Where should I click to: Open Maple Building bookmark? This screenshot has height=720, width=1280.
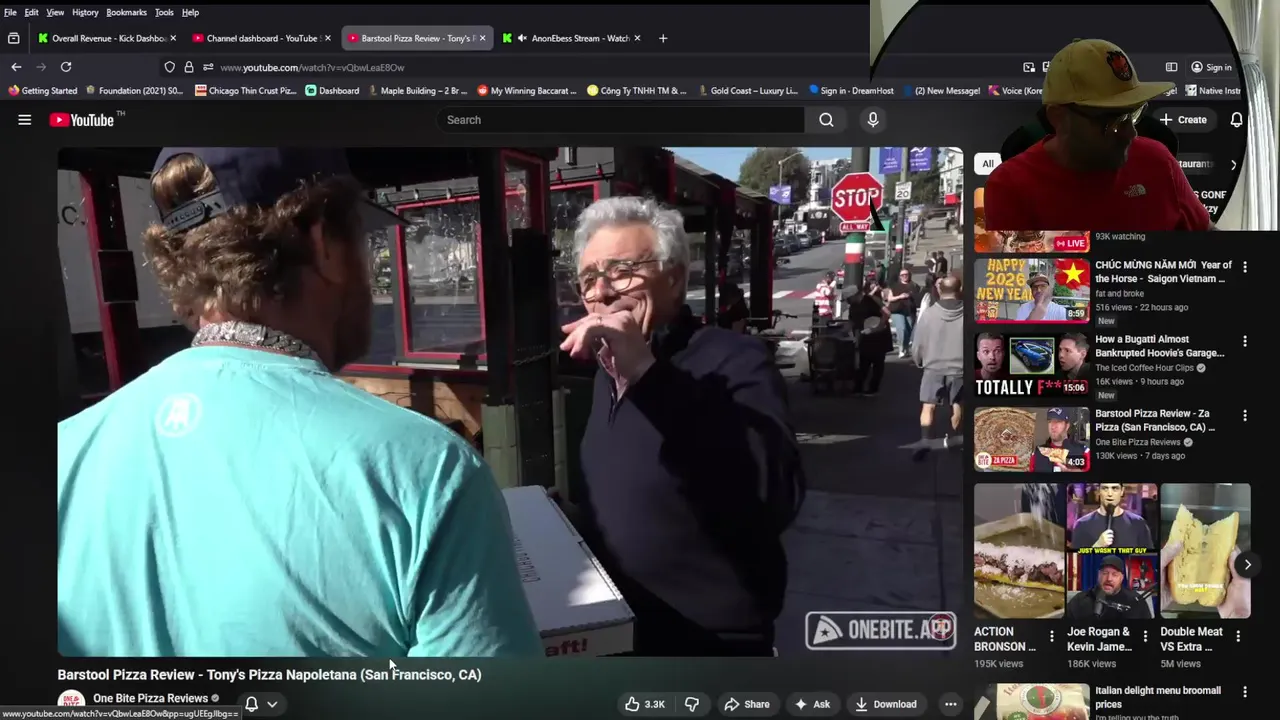coord(418,90)
